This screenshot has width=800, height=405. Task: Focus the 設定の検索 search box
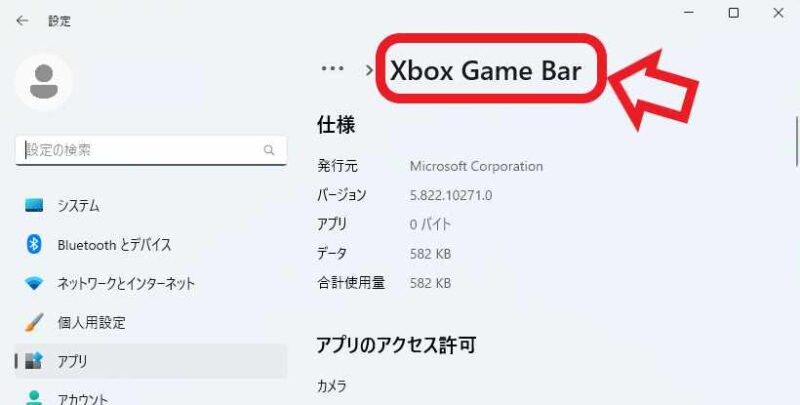coord(151,150)
